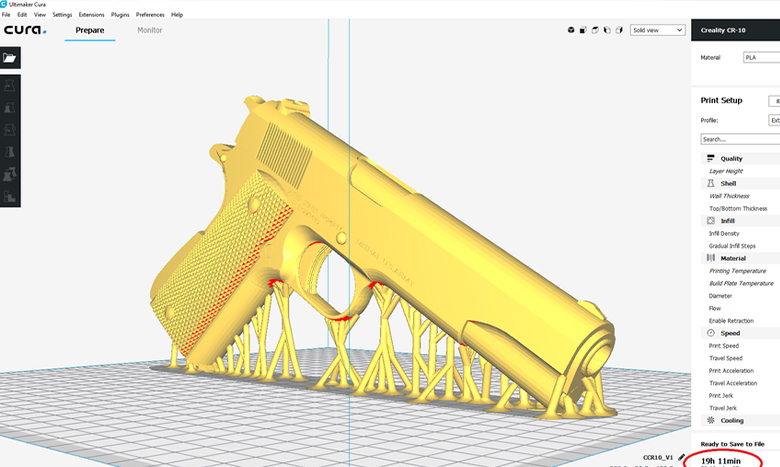Open the Edit menu

22,15
